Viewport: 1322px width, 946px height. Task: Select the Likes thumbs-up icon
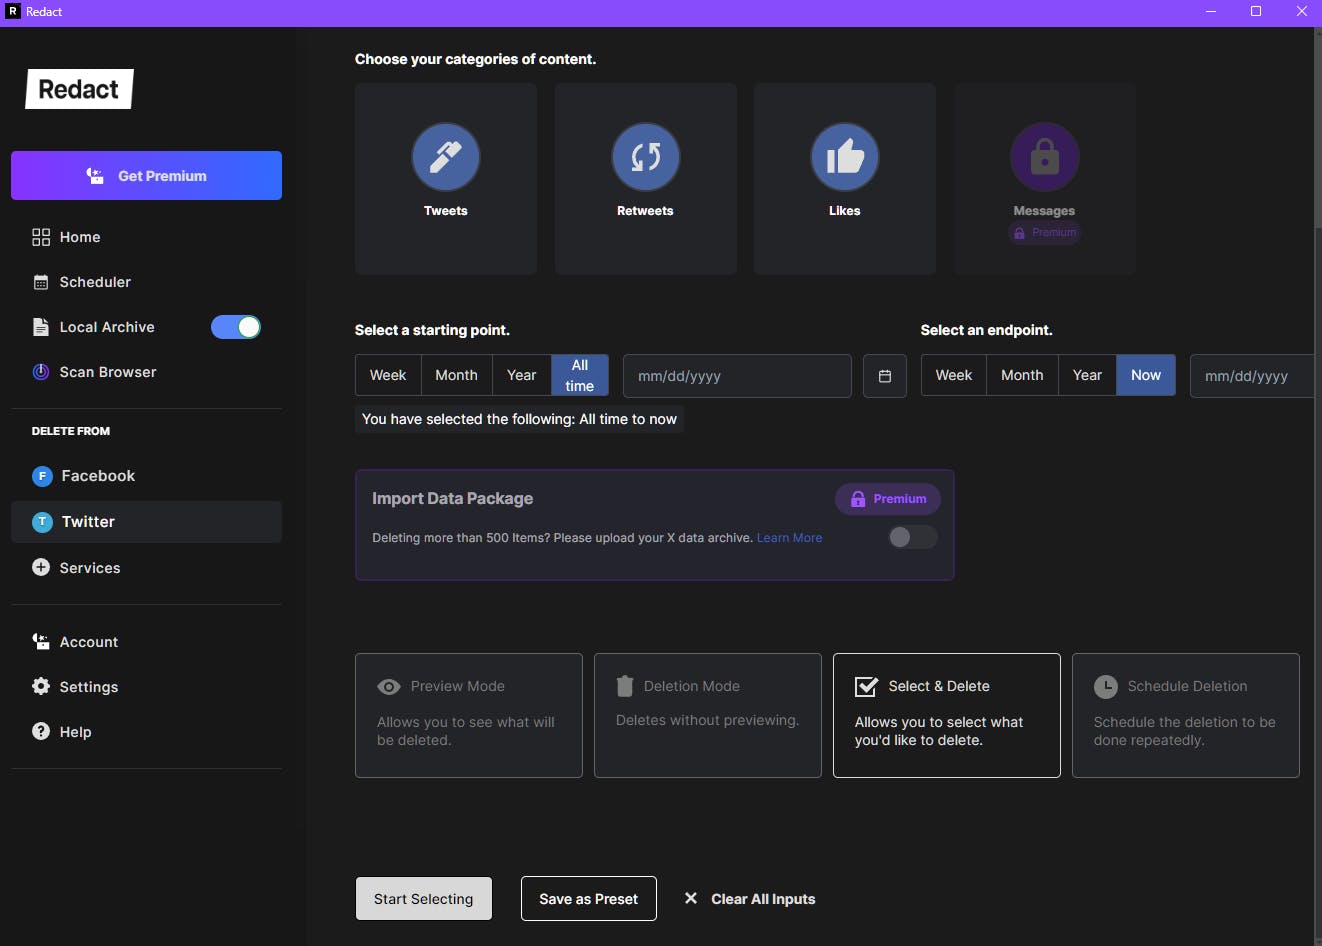point(845,157)
